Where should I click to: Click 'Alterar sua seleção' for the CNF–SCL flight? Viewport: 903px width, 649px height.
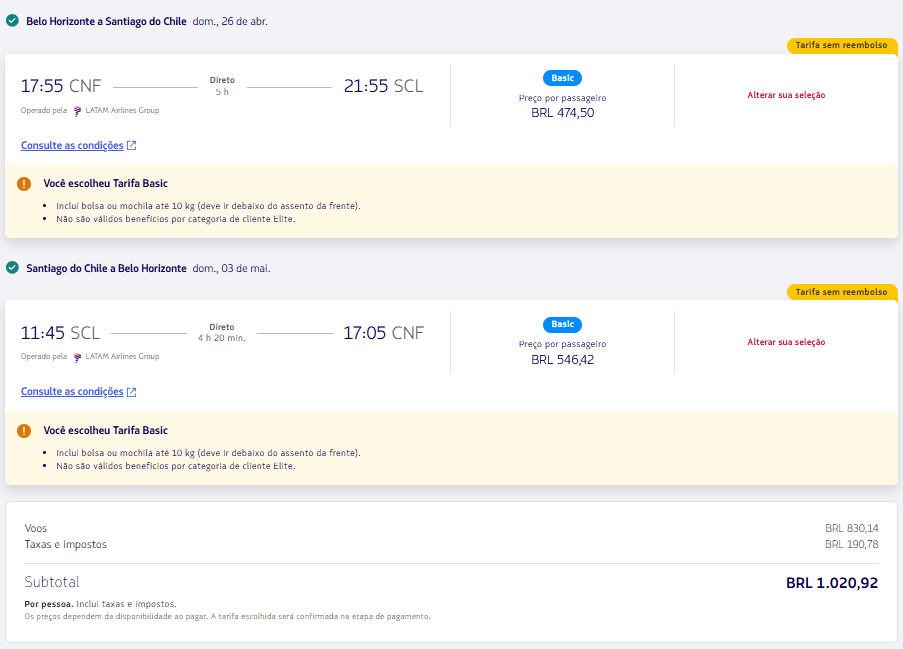(x=786, y=95)
